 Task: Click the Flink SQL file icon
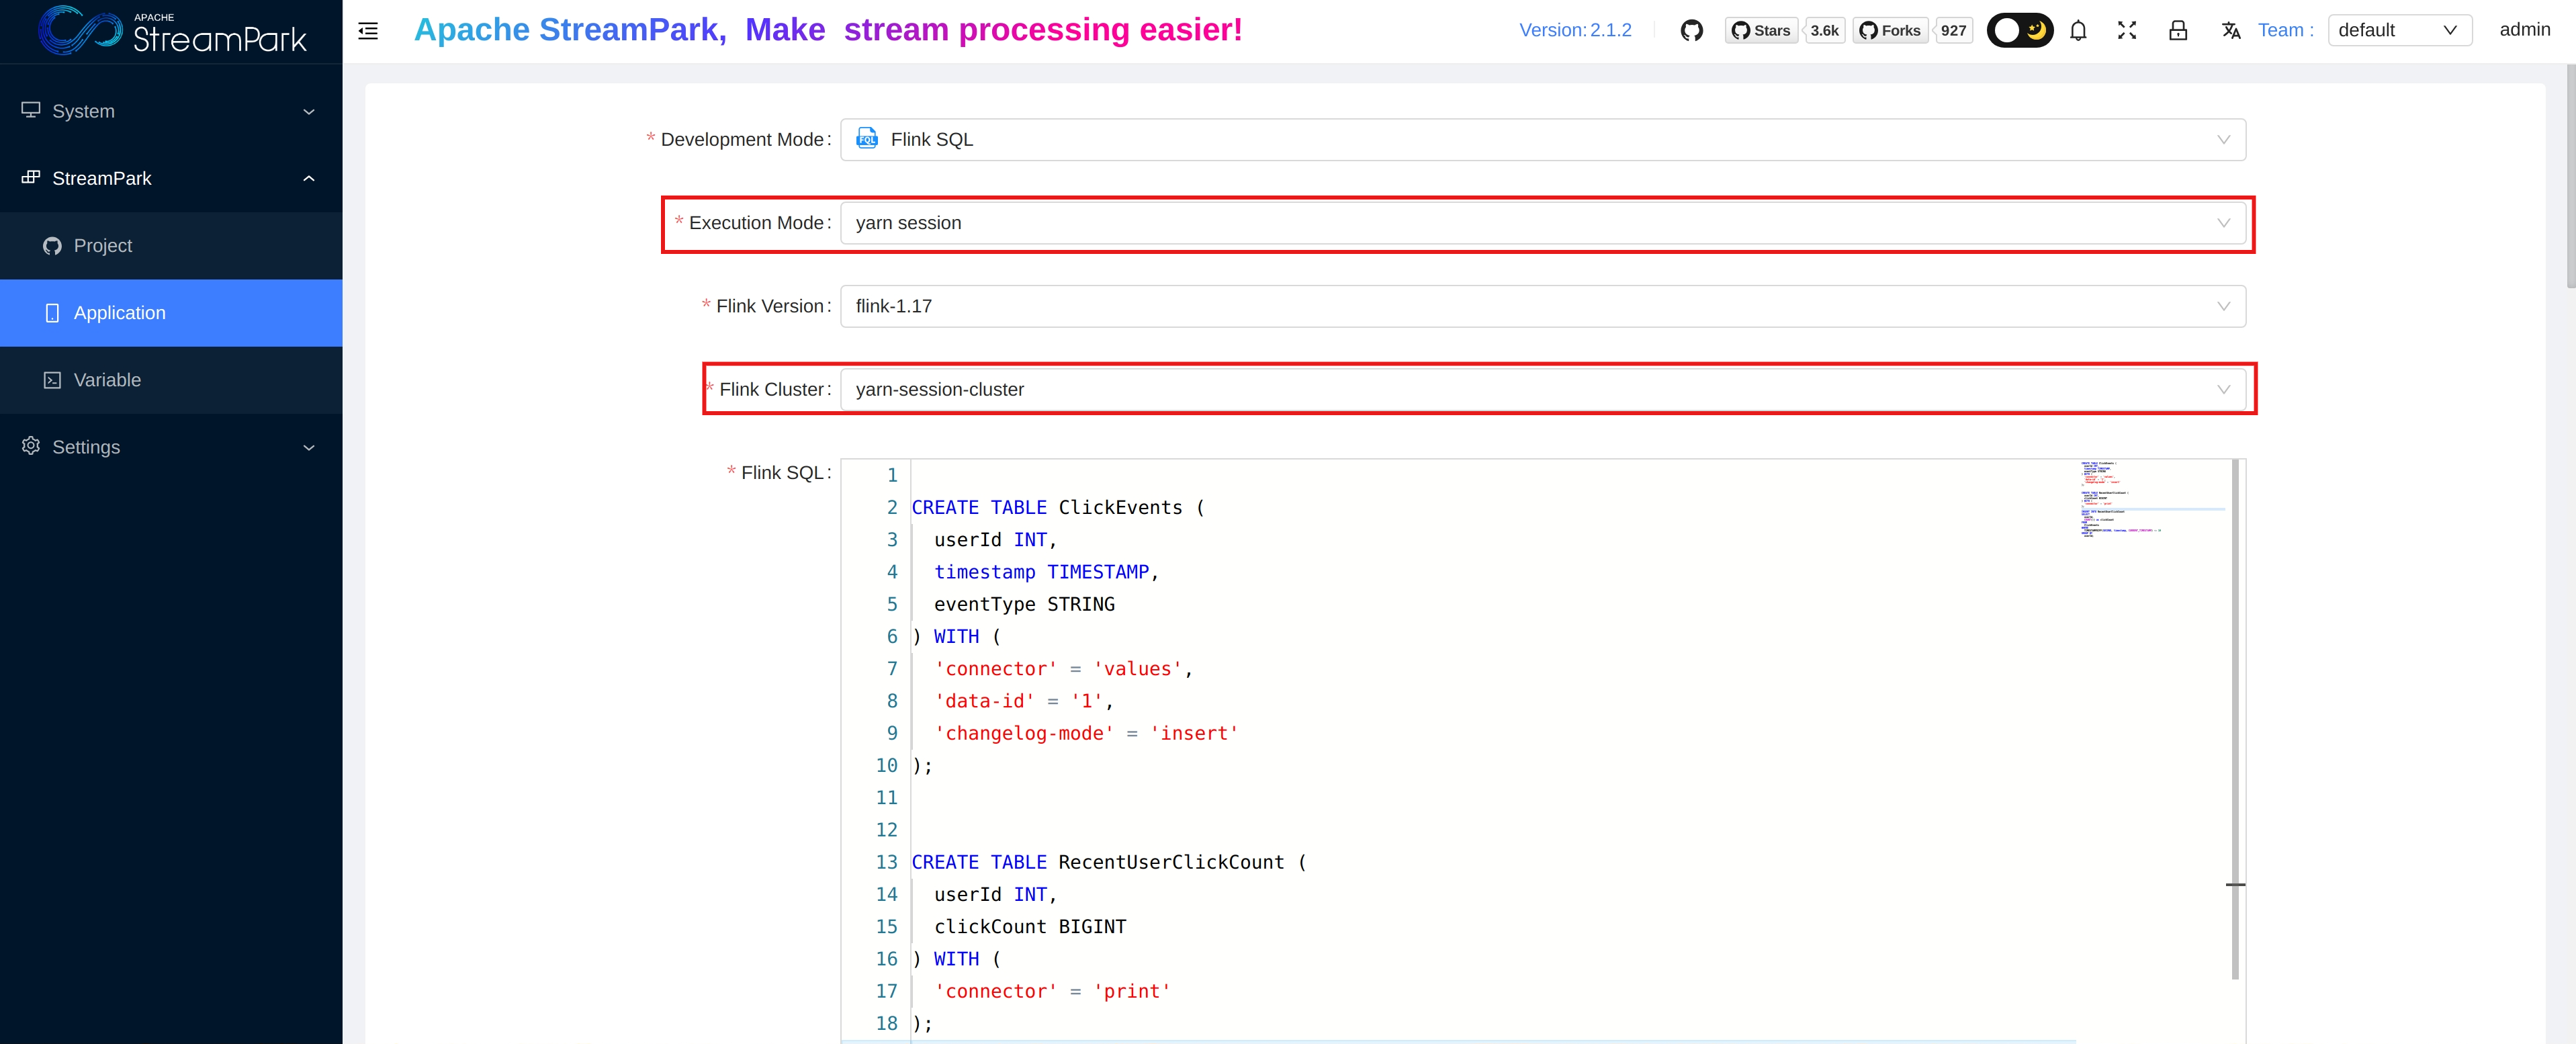coord(867,139)
